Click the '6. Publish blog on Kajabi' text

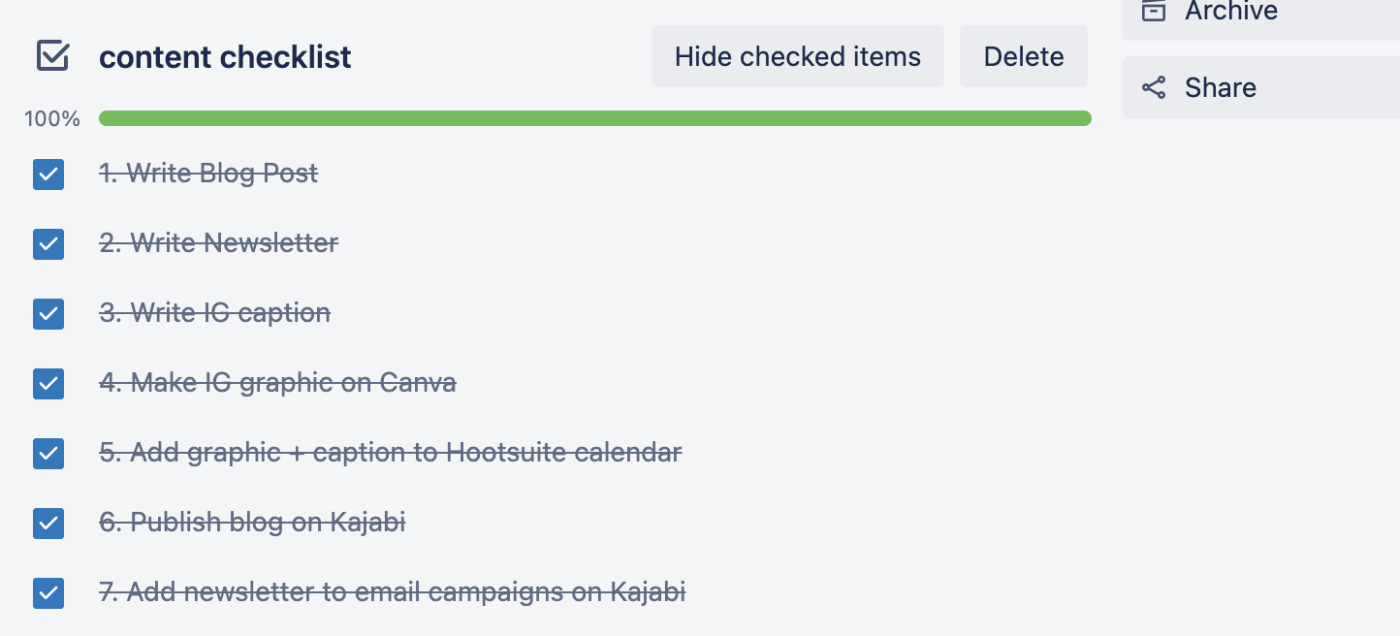point(252,522)
